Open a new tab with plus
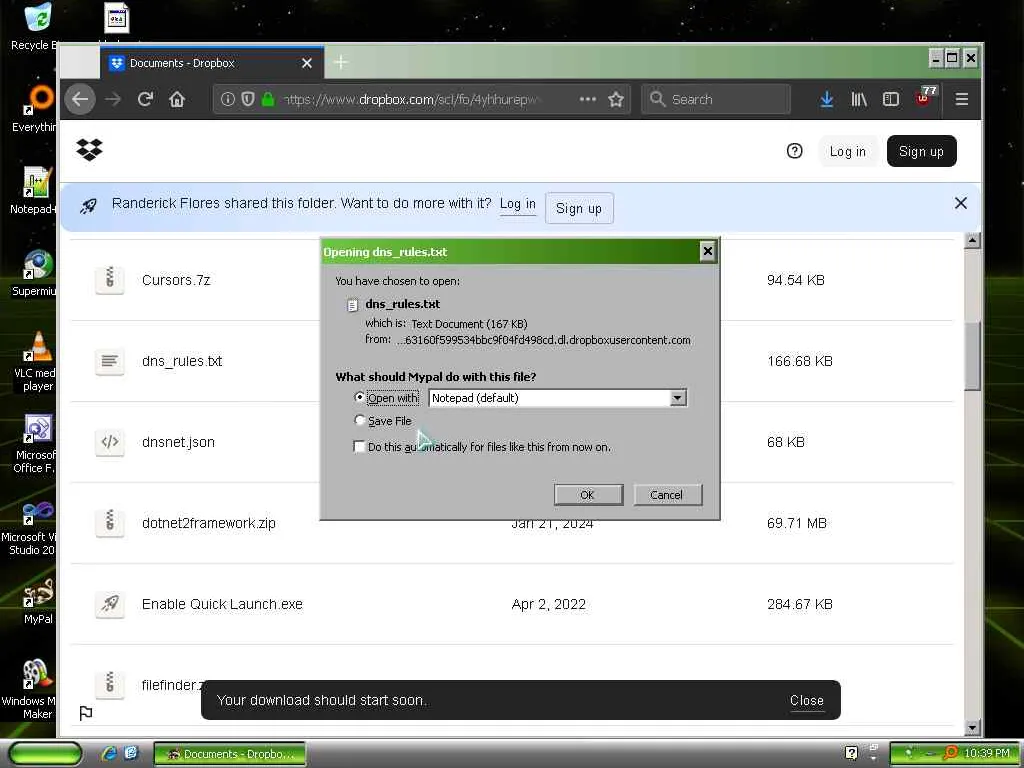This screenshot has width=1024, height=768. pos(341,63)
